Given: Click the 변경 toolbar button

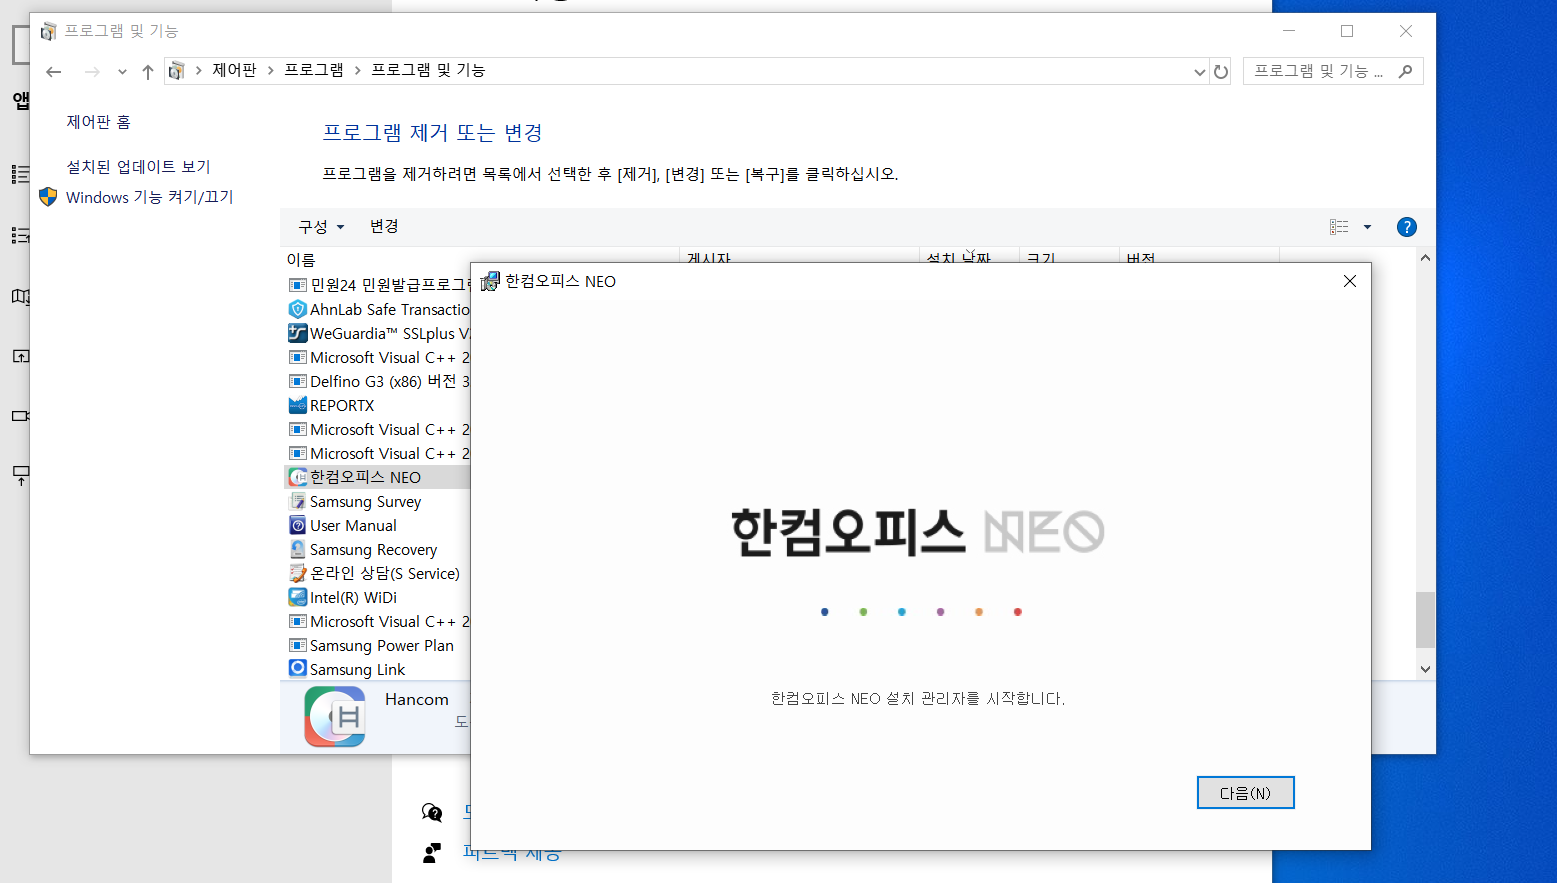Looking at the screenshot, I should click(x=384, y=227).
